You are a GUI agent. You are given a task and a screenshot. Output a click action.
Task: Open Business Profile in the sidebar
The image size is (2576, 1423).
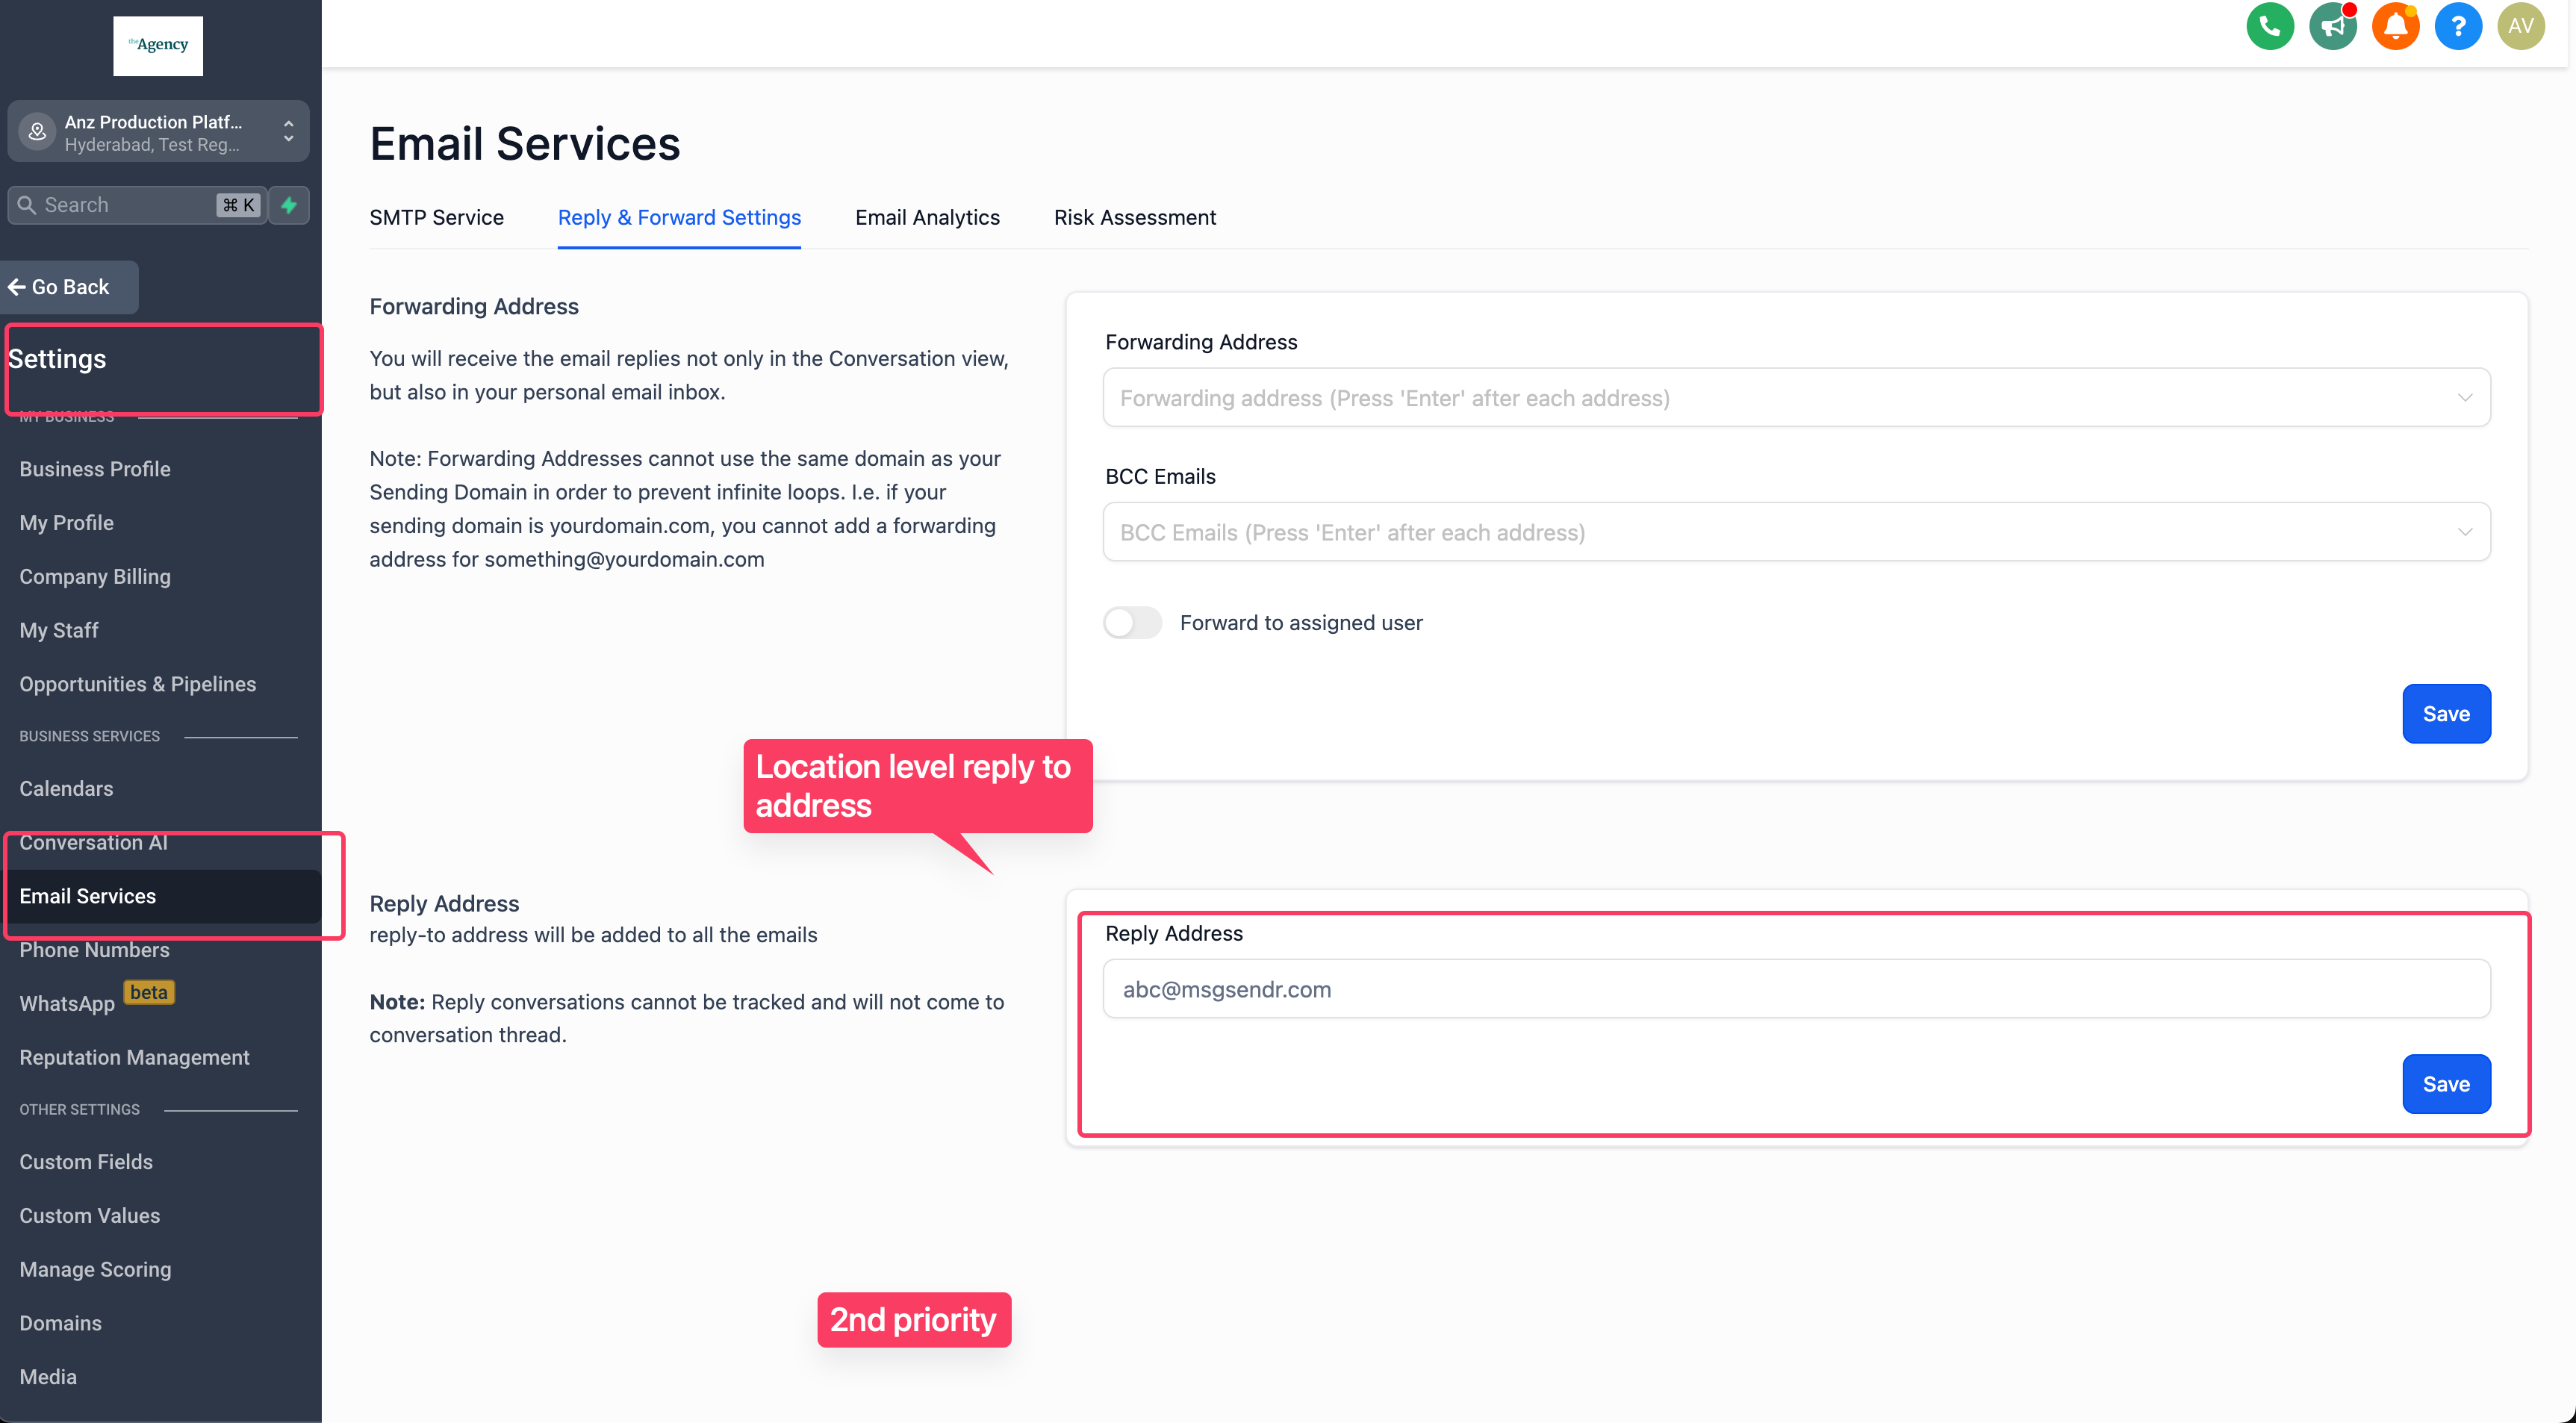click(x=95, y=469)
